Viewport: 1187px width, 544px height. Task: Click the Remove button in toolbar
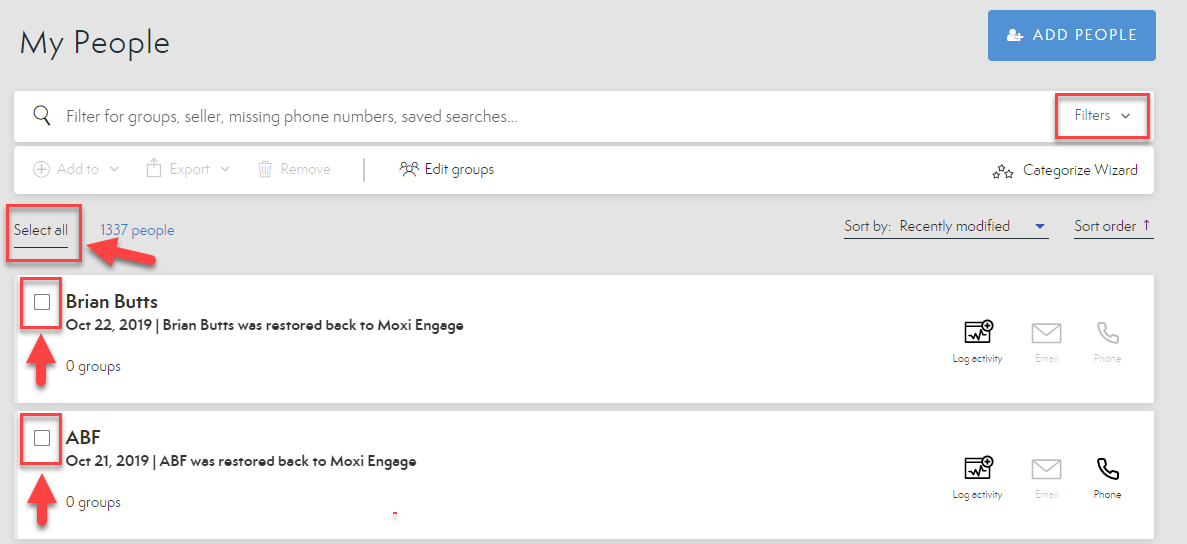[x=294, y=169]
